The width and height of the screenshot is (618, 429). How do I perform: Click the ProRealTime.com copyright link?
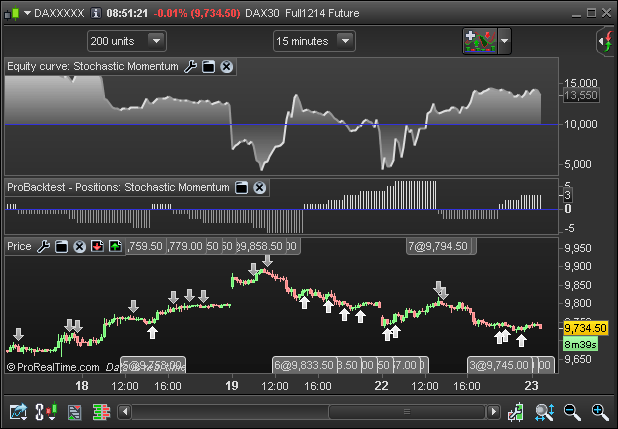53,367
